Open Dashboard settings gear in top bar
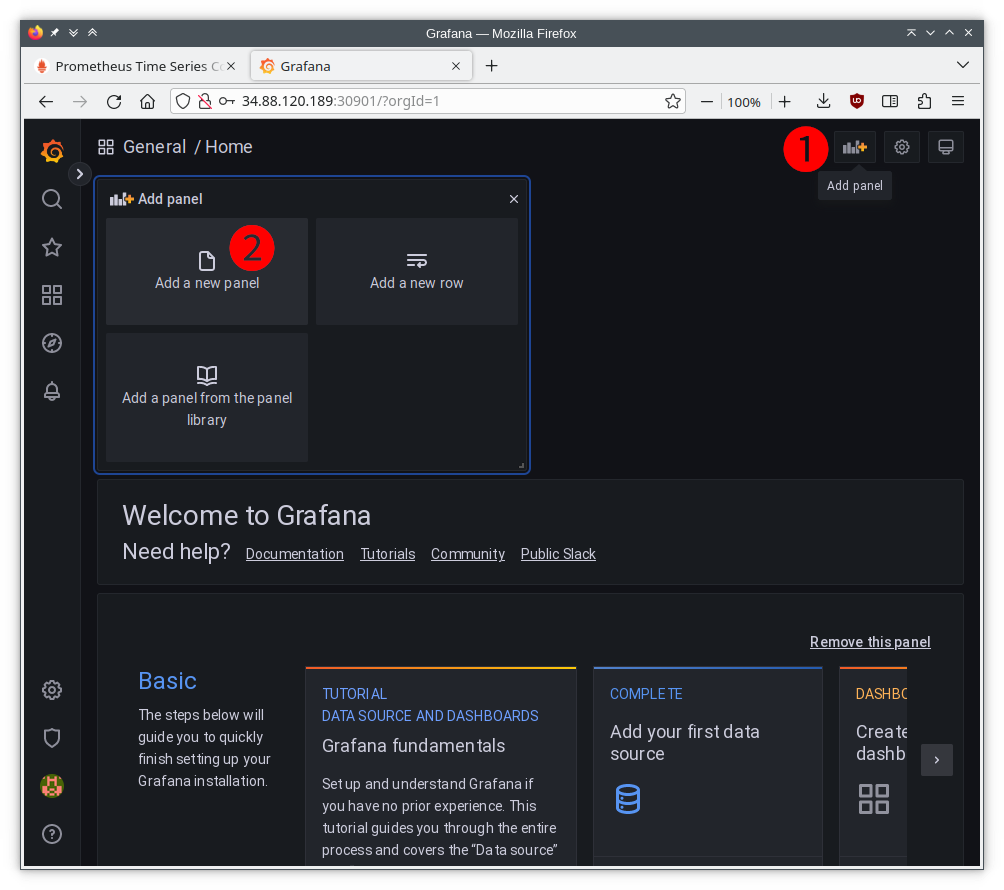 [x=902, y=147]
